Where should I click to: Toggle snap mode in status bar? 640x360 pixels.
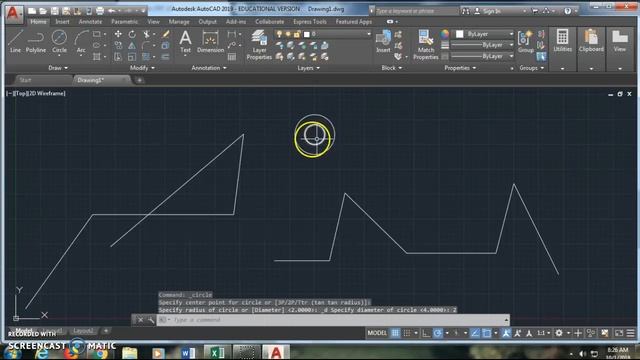pos(407,333)
